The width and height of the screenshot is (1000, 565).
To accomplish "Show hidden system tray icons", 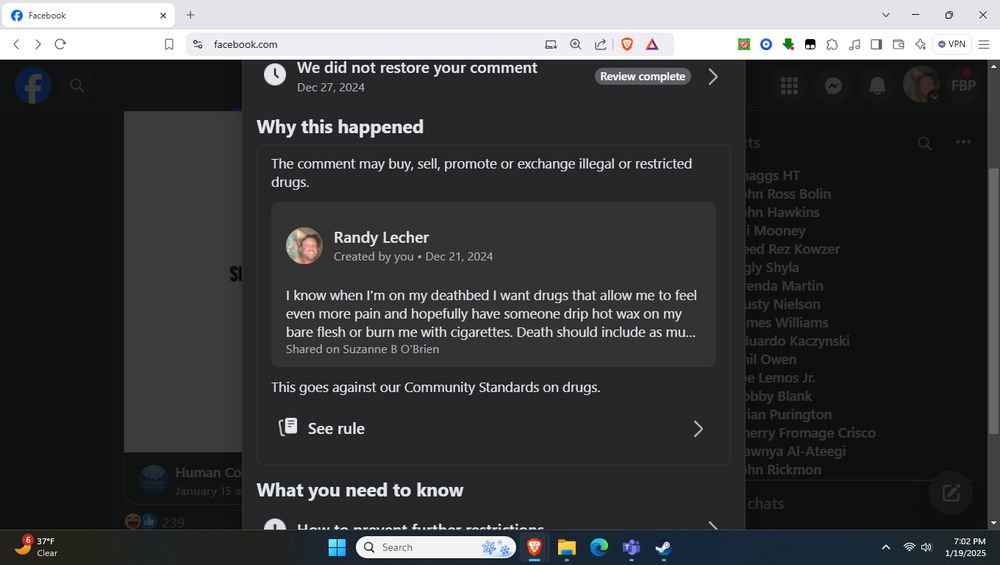I will tap(886, 547).
